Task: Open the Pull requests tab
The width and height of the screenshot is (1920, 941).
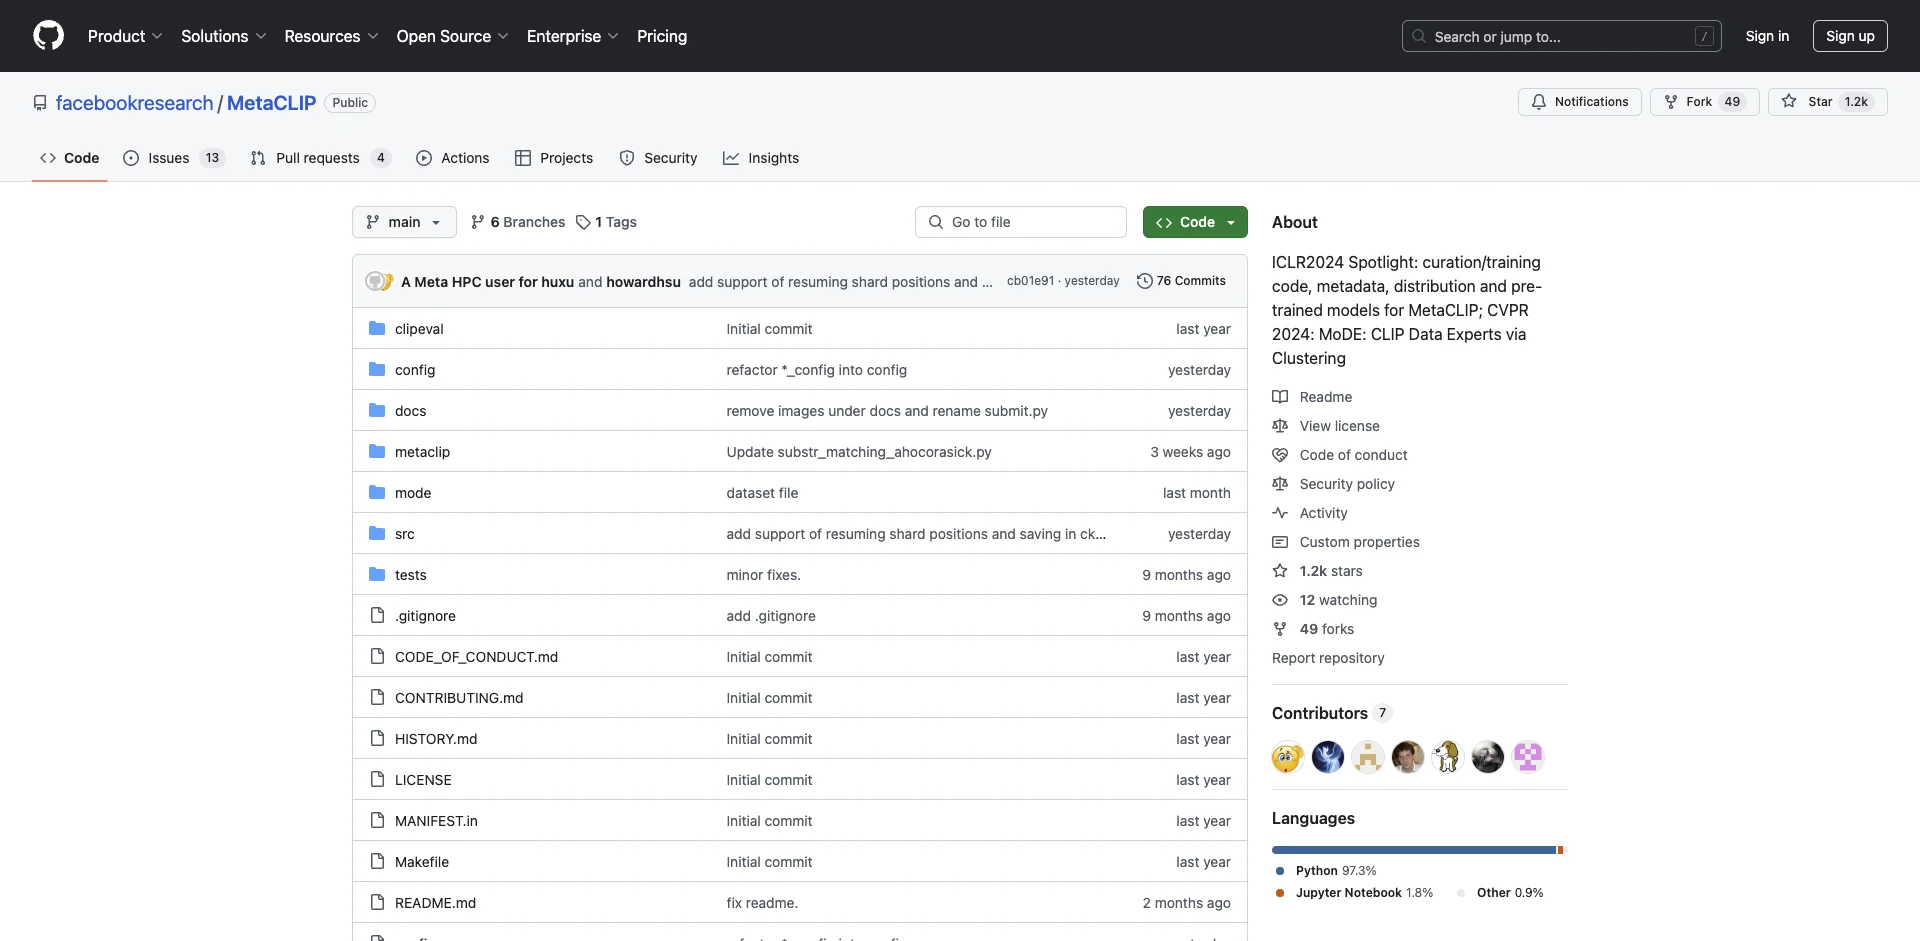Action: [x=320, y=158]
